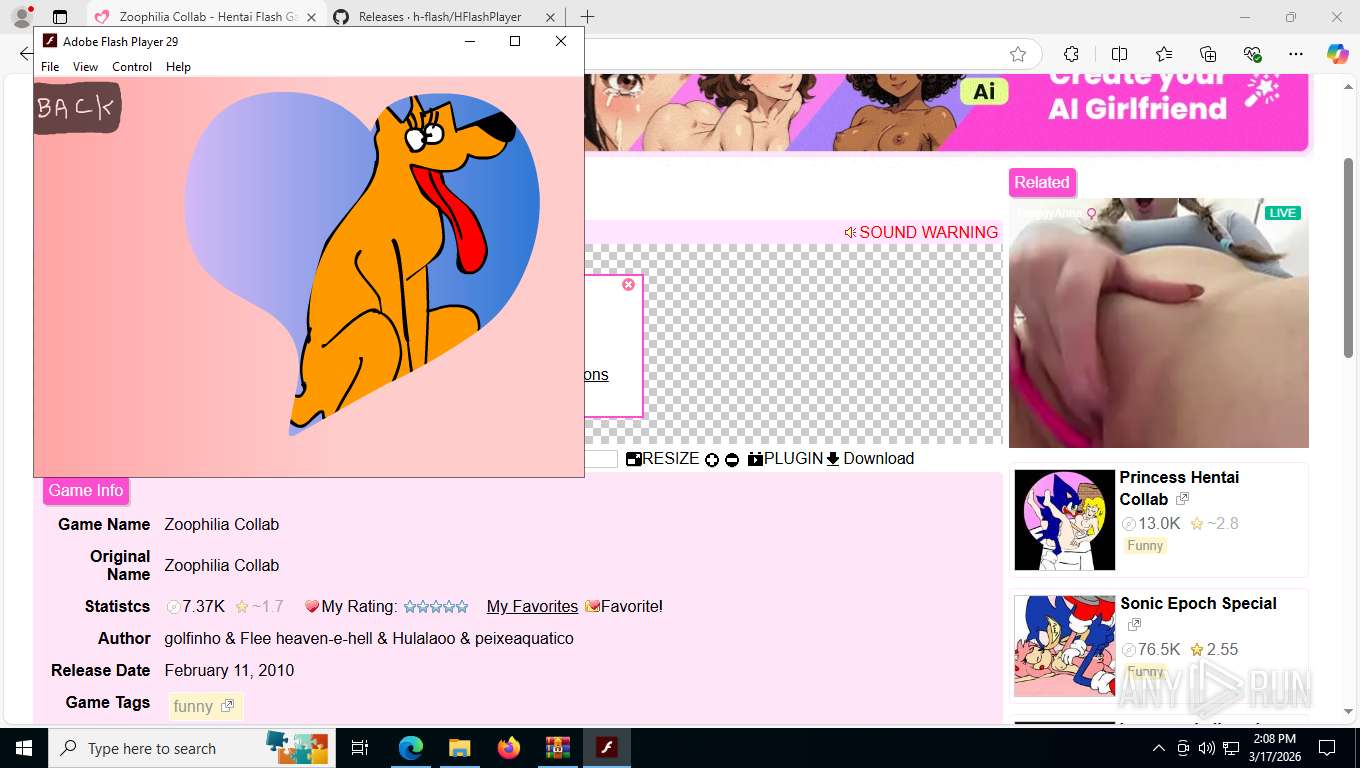Open Copilot in Edge
The width and height of the screenshot is (1360, 768).
[x=1338, y=54]
